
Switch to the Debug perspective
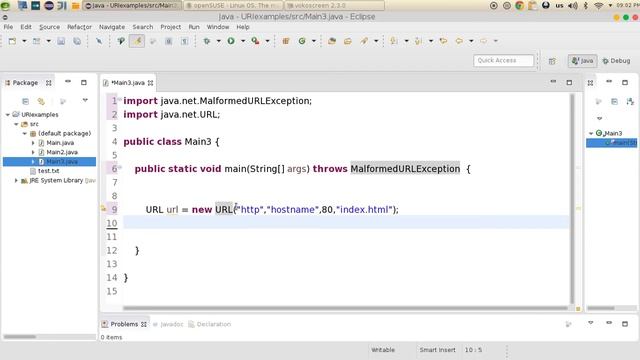tap(616, 61)
